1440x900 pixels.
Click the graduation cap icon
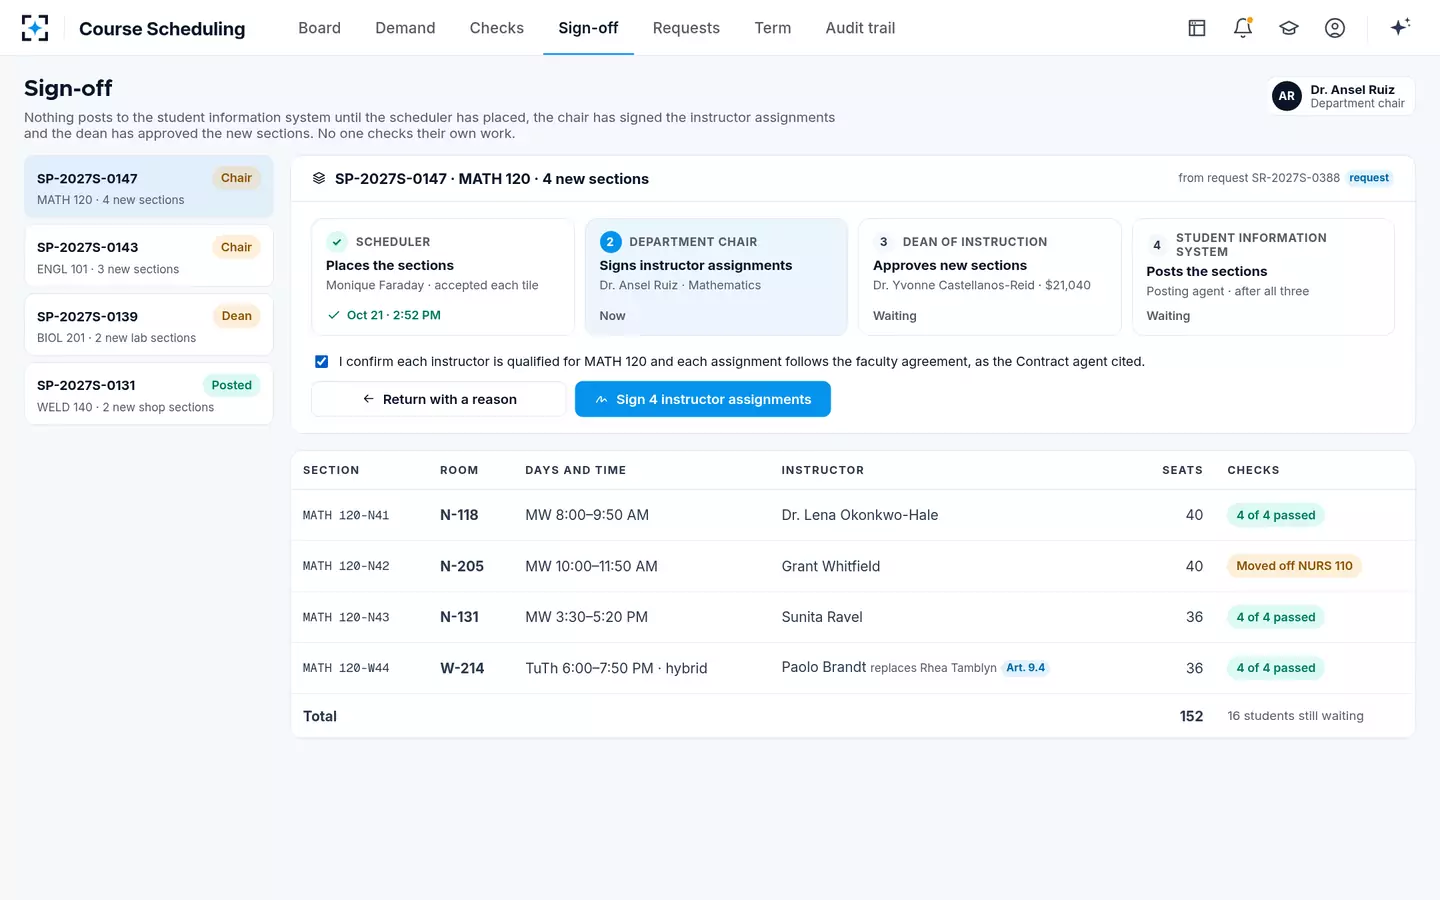pos(1289,28)
